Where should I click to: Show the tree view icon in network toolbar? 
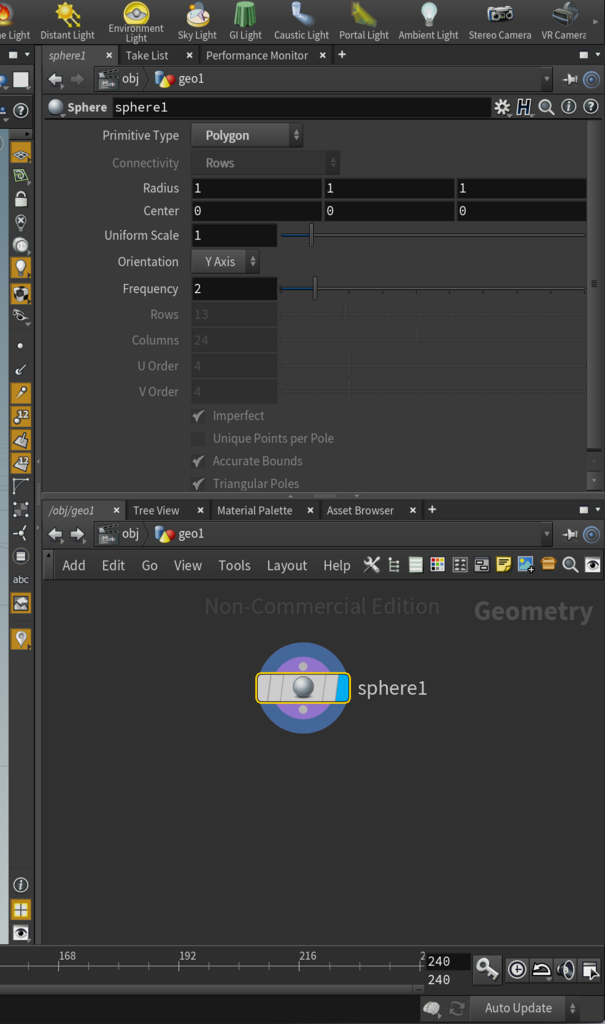pos(393,565)
